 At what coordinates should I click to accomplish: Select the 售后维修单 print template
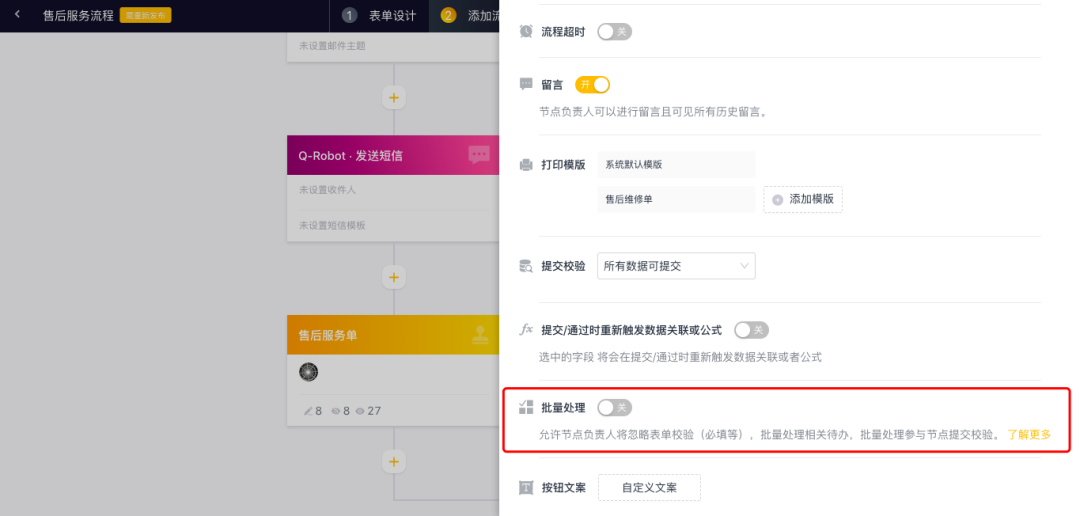[x=676, y=199]
